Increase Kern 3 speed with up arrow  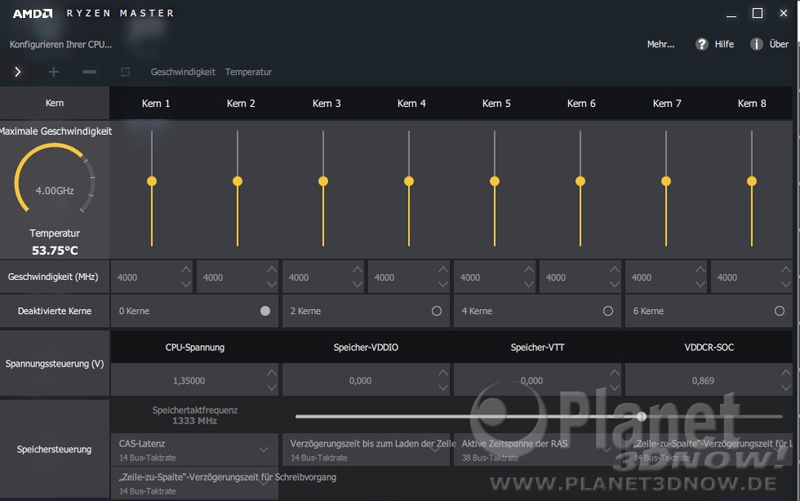[x=358, y=269]
